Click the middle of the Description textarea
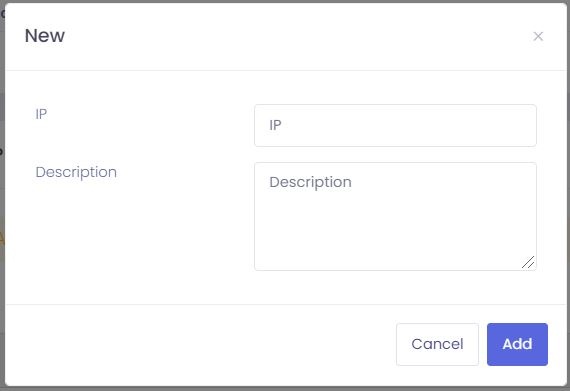The height and width of the screenshot is (391, 570). tap(395, 216)
